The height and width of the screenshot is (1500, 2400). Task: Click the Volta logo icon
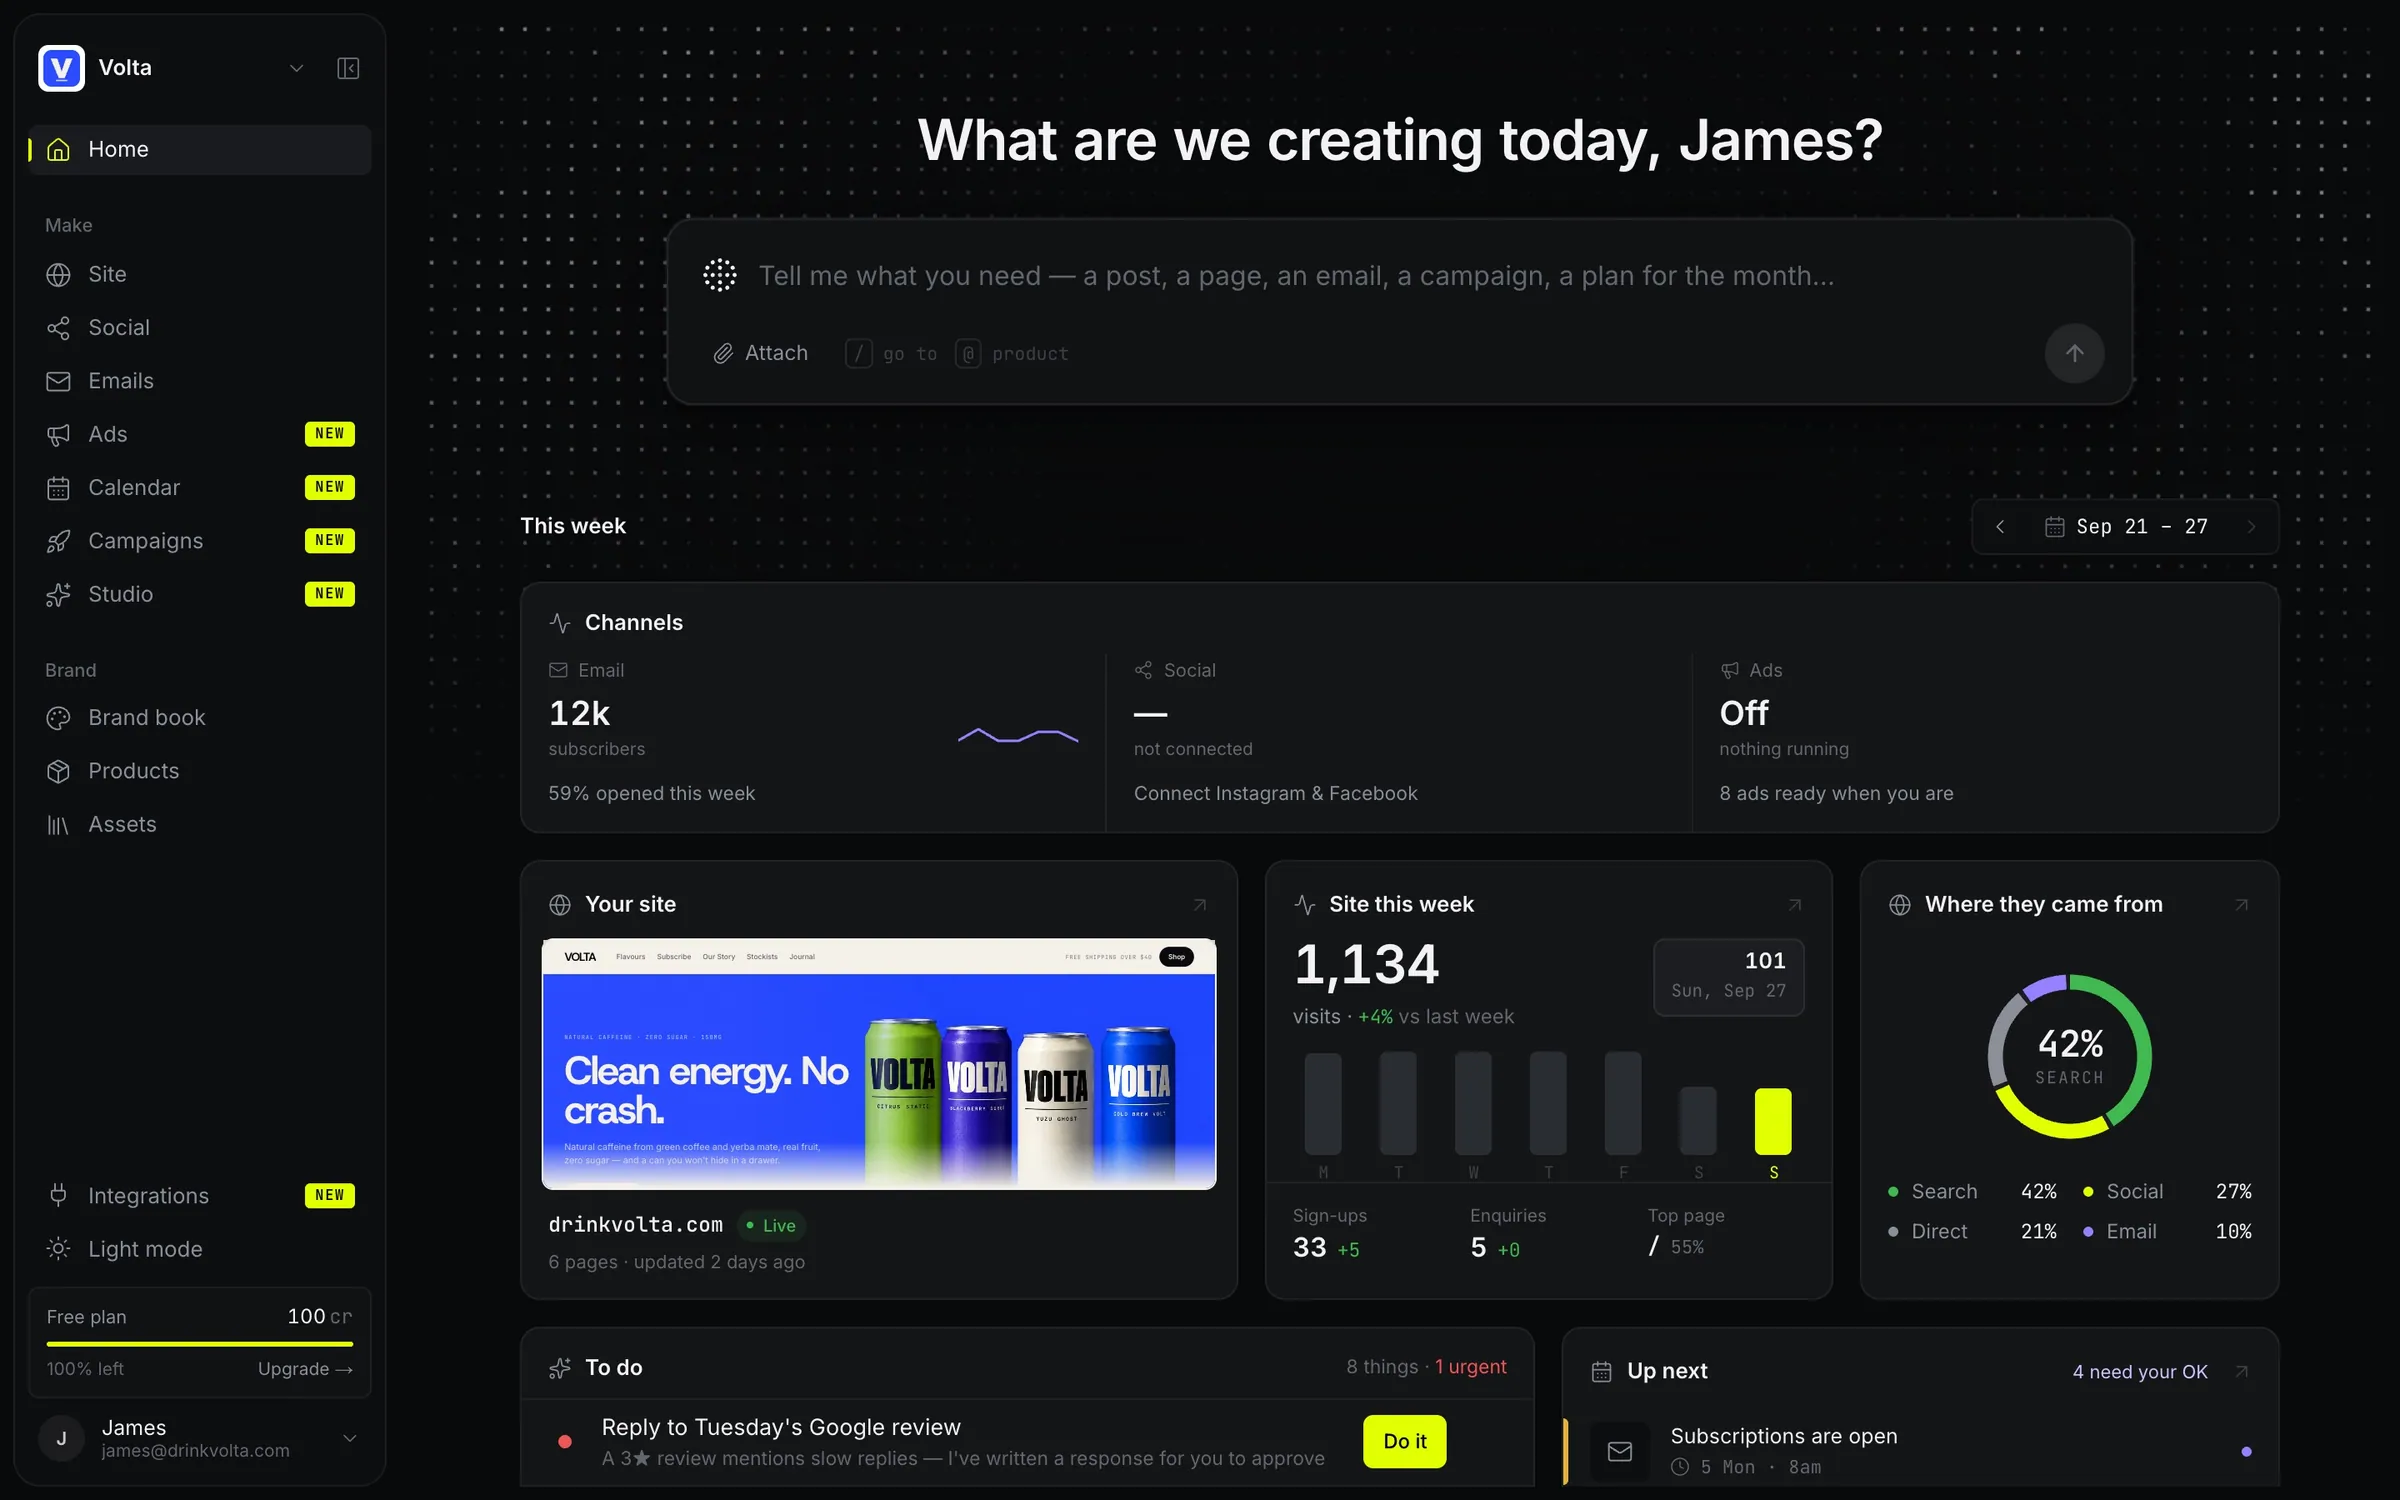(61, 68)
